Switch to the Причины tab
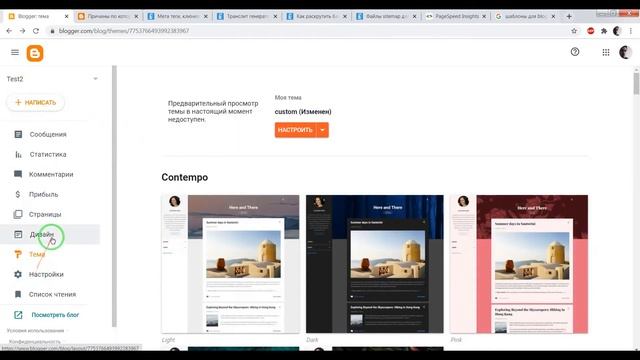The width and height of the screenshot is (640, 360). coord(107,16)
